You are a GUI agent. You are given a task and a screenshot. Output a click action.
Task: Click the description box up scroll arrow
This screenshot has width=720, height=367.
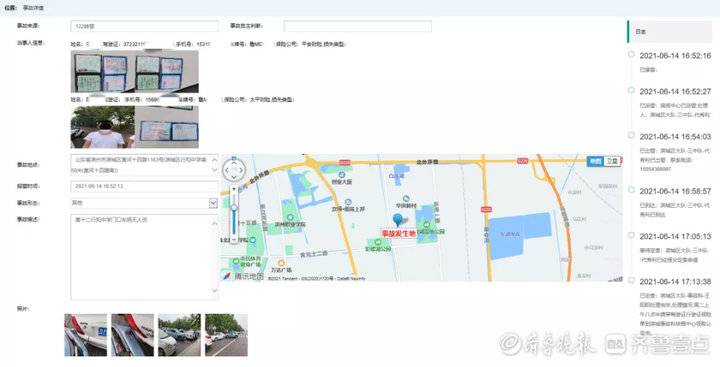pyautogui.click(x=214, y=224)
